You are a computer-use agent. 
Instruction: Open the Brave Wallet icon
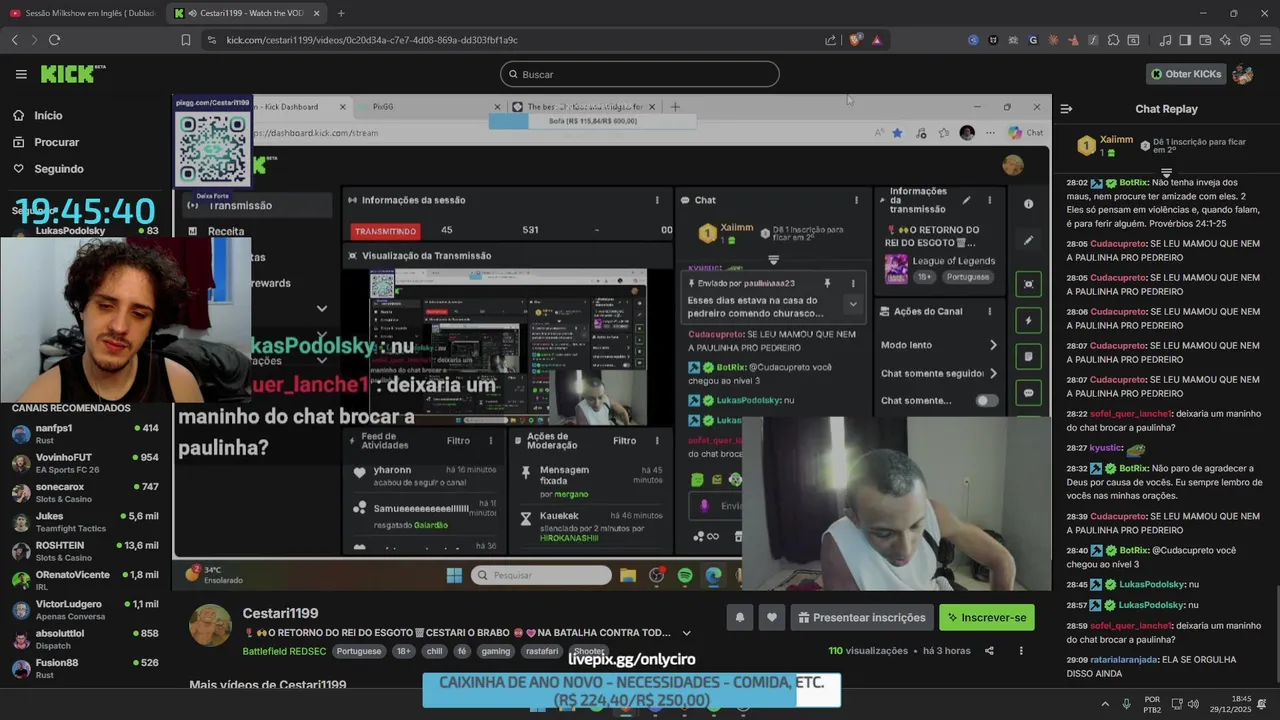pyautogui.click(x=1205, y=40)
